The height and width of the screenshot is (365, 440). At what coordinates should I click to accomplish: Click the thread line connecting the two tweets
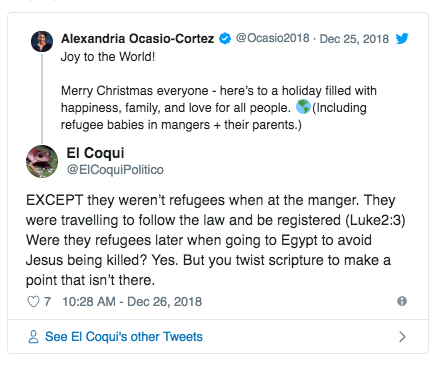click(x=42, y=99)
